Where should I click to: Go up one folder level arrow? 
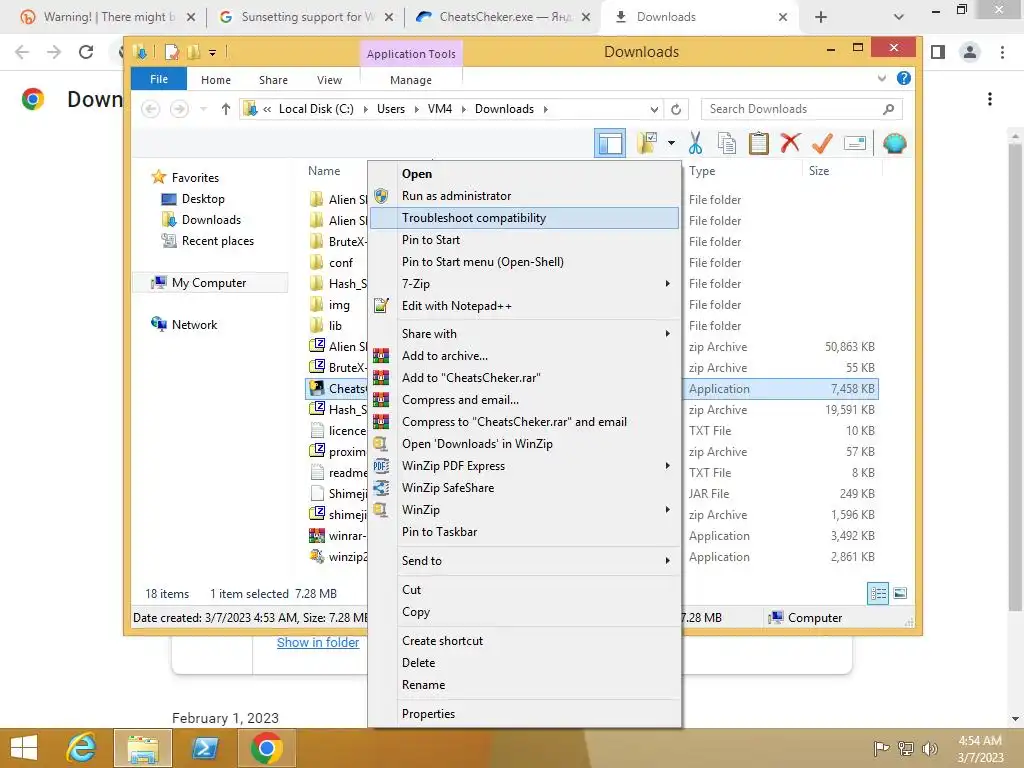[x=225, y=109]
